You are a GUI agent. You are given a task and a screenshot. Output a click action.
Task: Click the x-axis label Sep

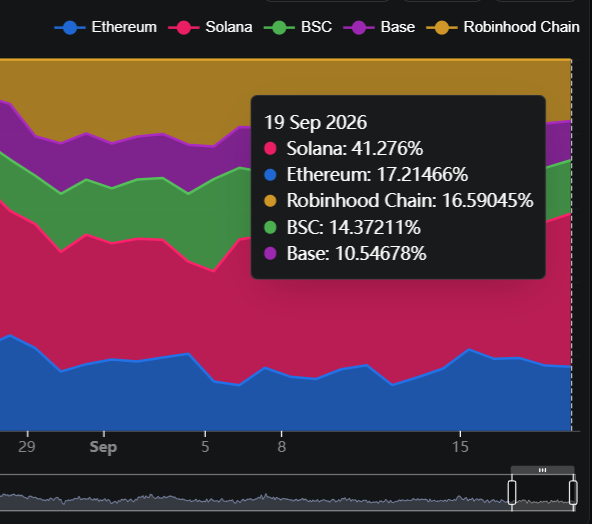coord(103,447)
